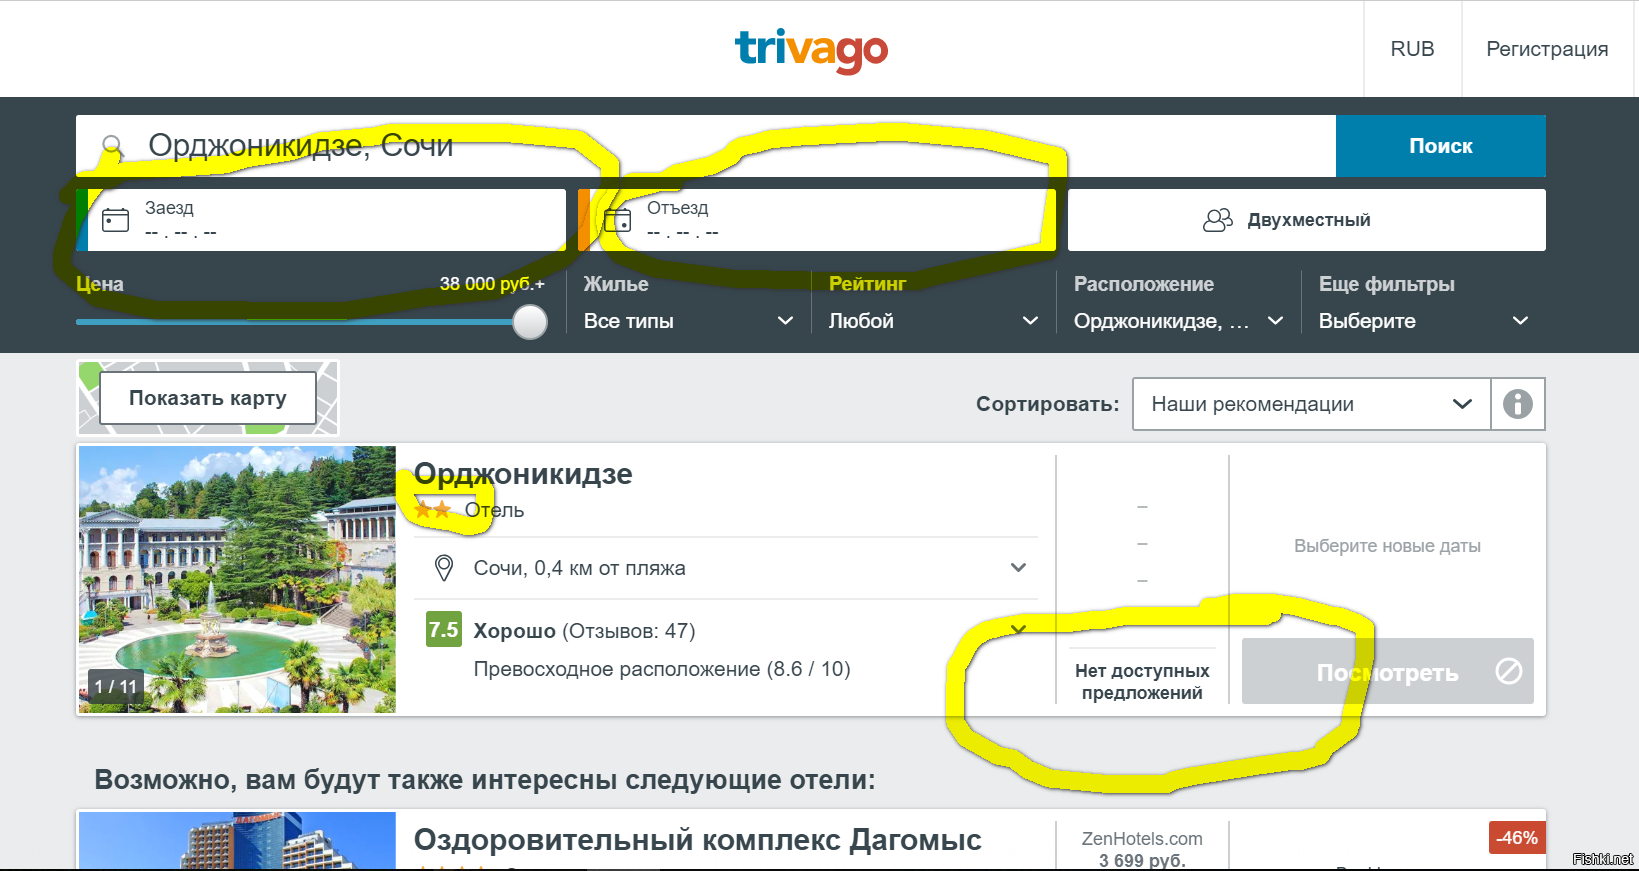Screen dimensions: 1639x871
Task: Open the Расположение filter dropdown
Action: (1177, 321)
